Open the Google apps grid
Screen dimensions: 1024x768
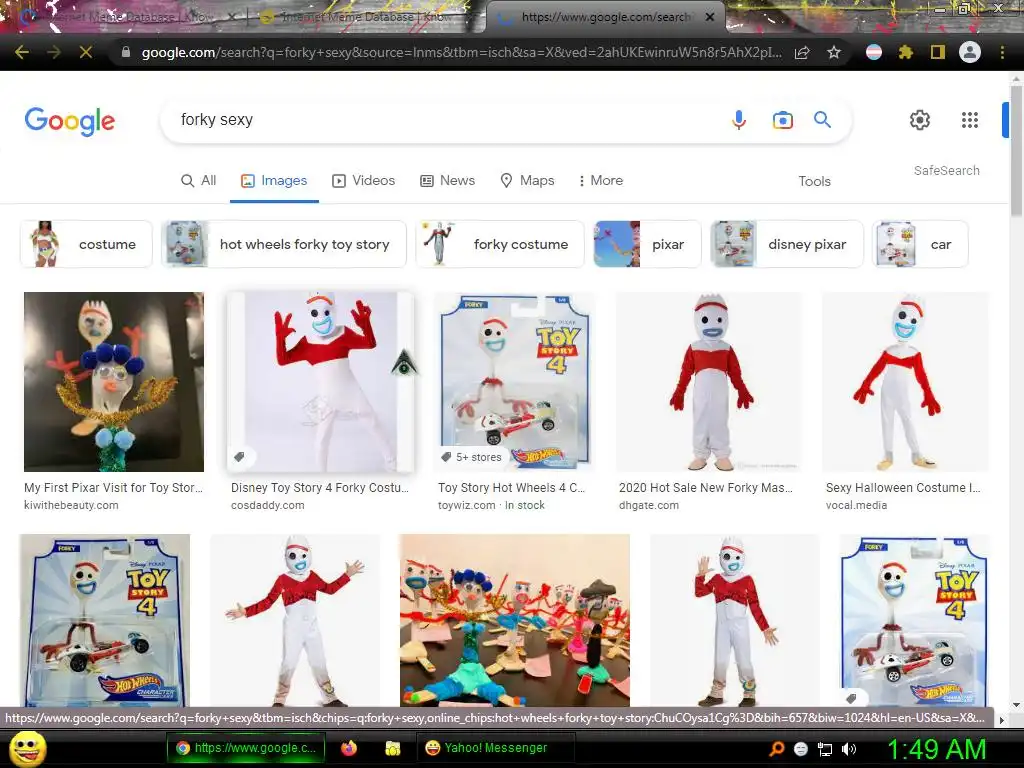970,120
